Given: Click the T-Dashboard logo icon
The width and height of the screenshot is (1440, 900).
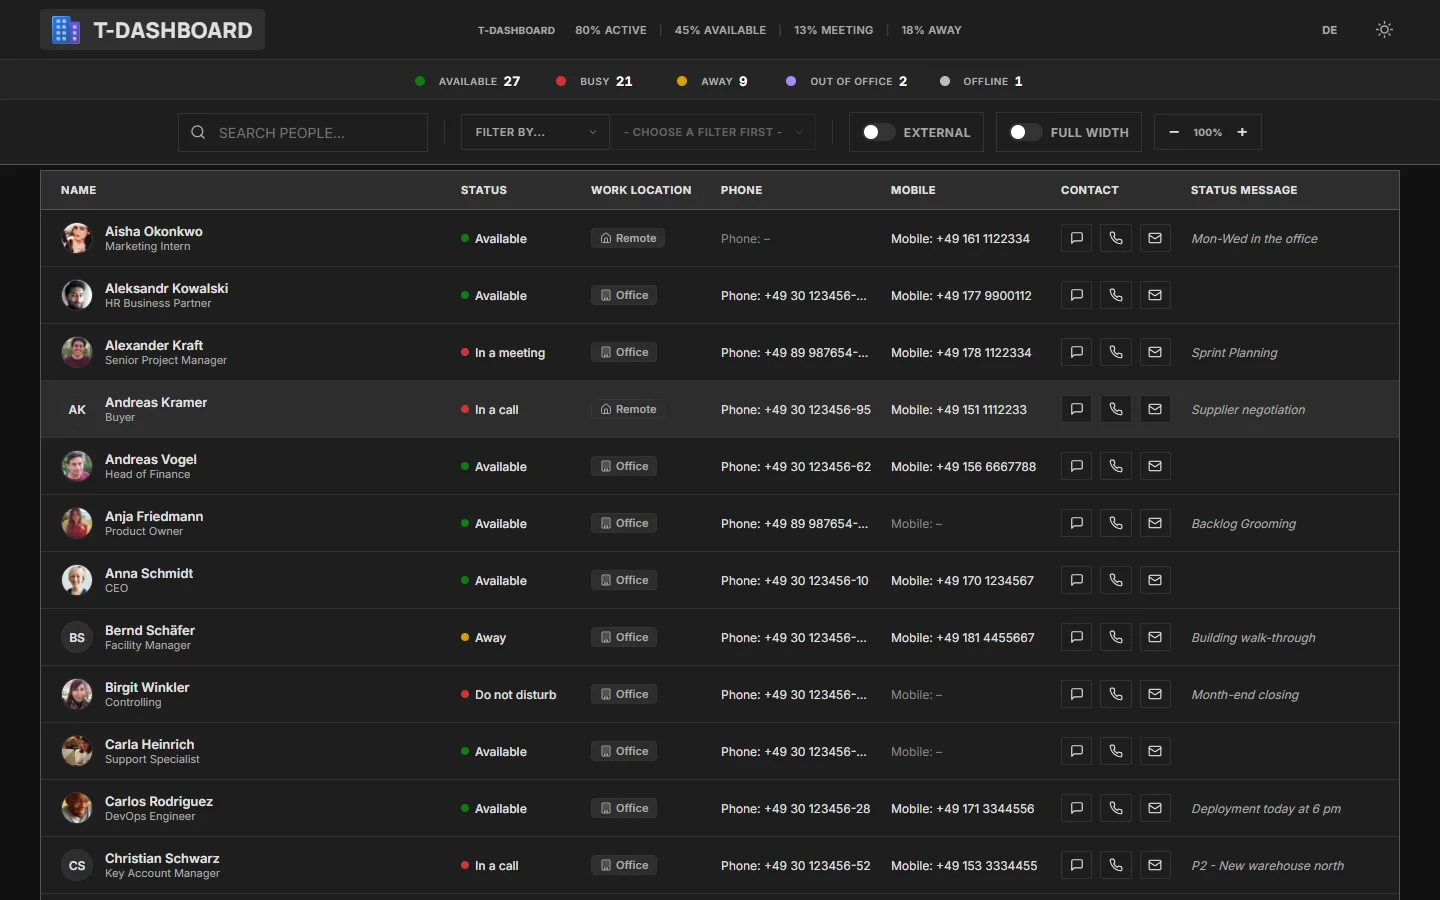Looking at the screenshot, I should click(x=66, y=30).
